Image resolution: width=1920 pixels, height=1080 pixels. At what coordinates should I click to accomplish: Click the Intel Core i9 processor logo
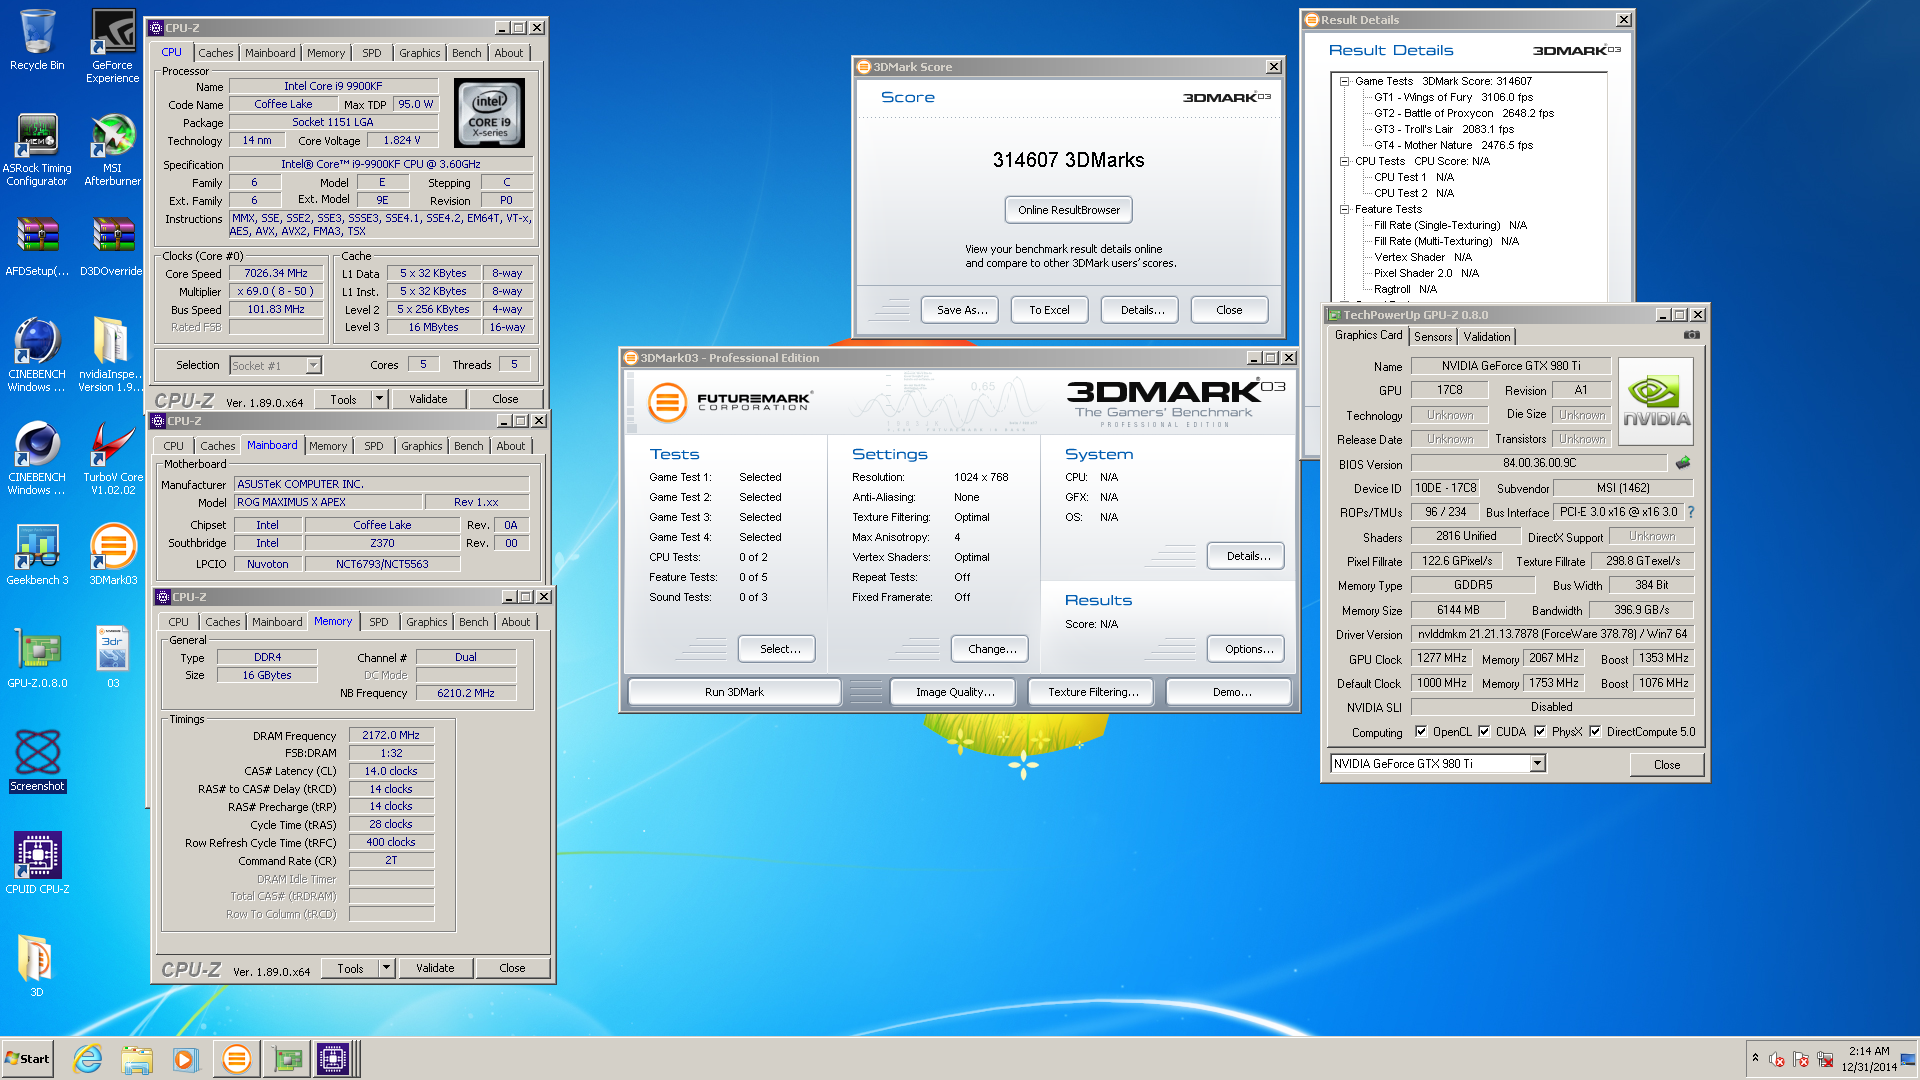pyautogui.click(x=489, y=113)
